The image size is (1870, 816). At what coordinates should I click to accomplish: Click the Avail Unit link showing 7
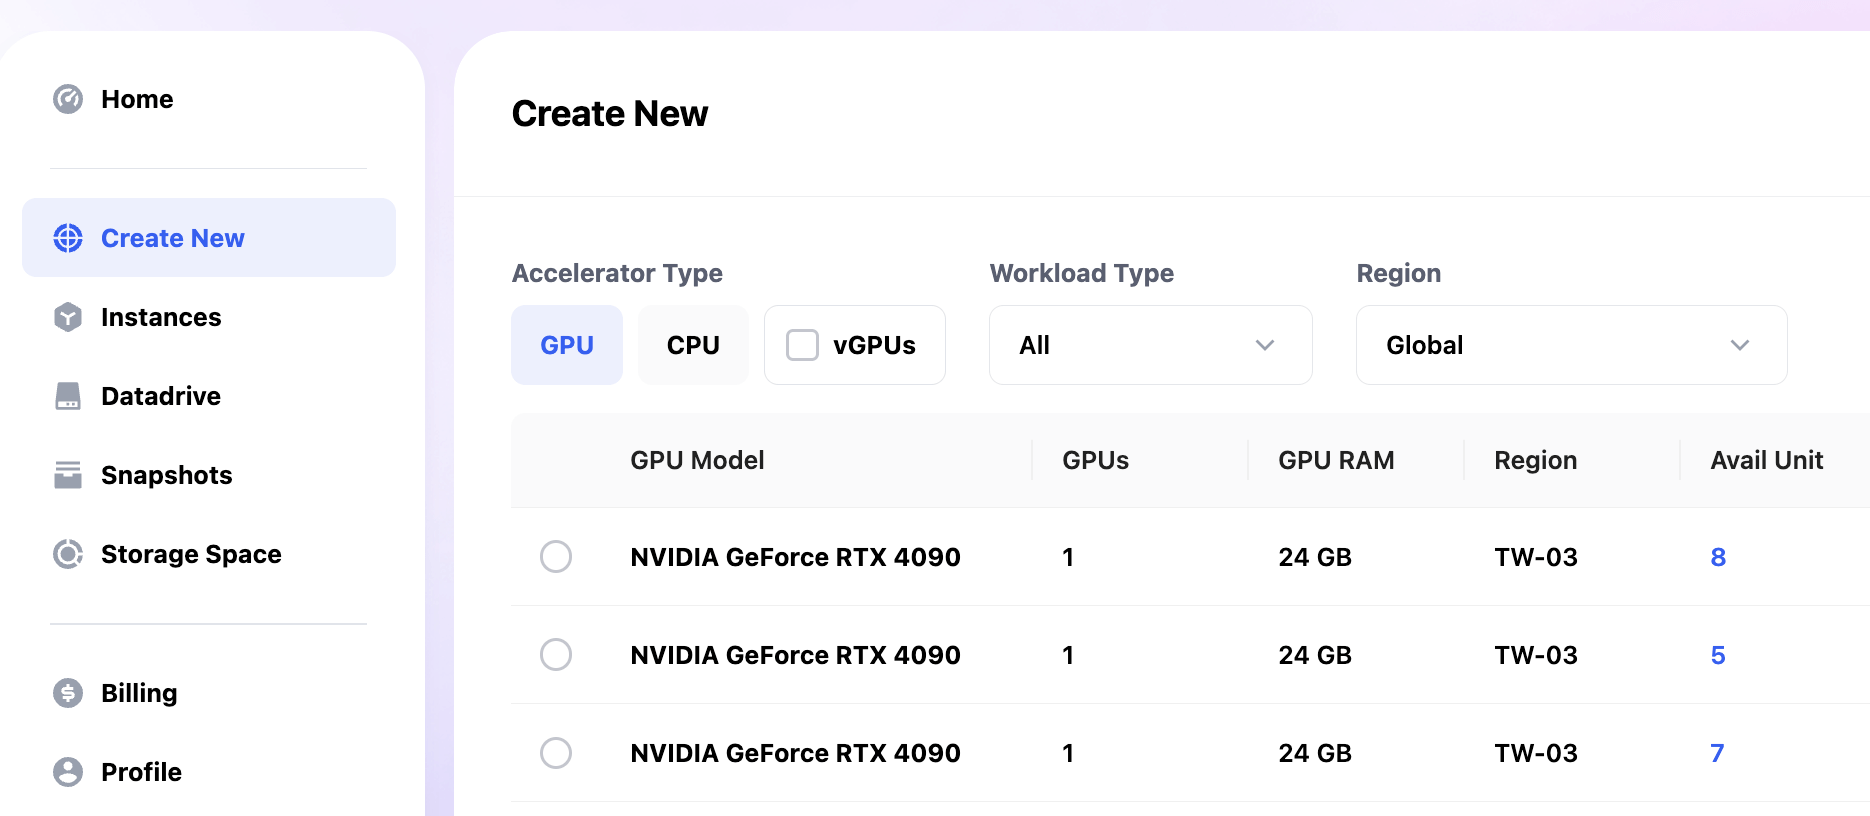coord(1717,753)
